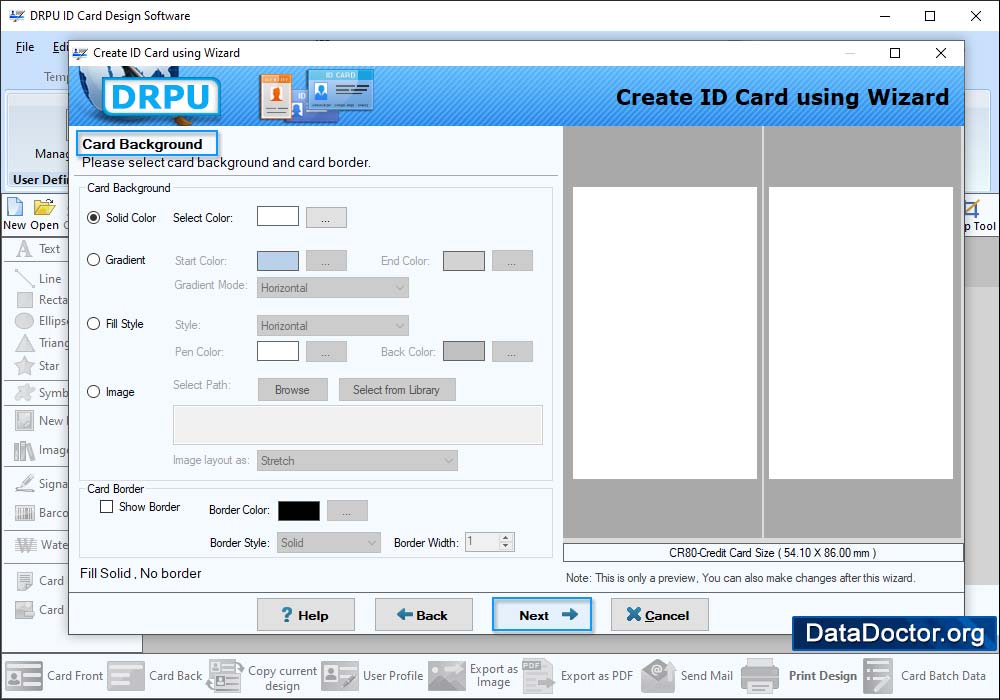The height and width of the screenshot is (700, 1000).
Task: Click Export as Image
Action: [x=473, y=676]
